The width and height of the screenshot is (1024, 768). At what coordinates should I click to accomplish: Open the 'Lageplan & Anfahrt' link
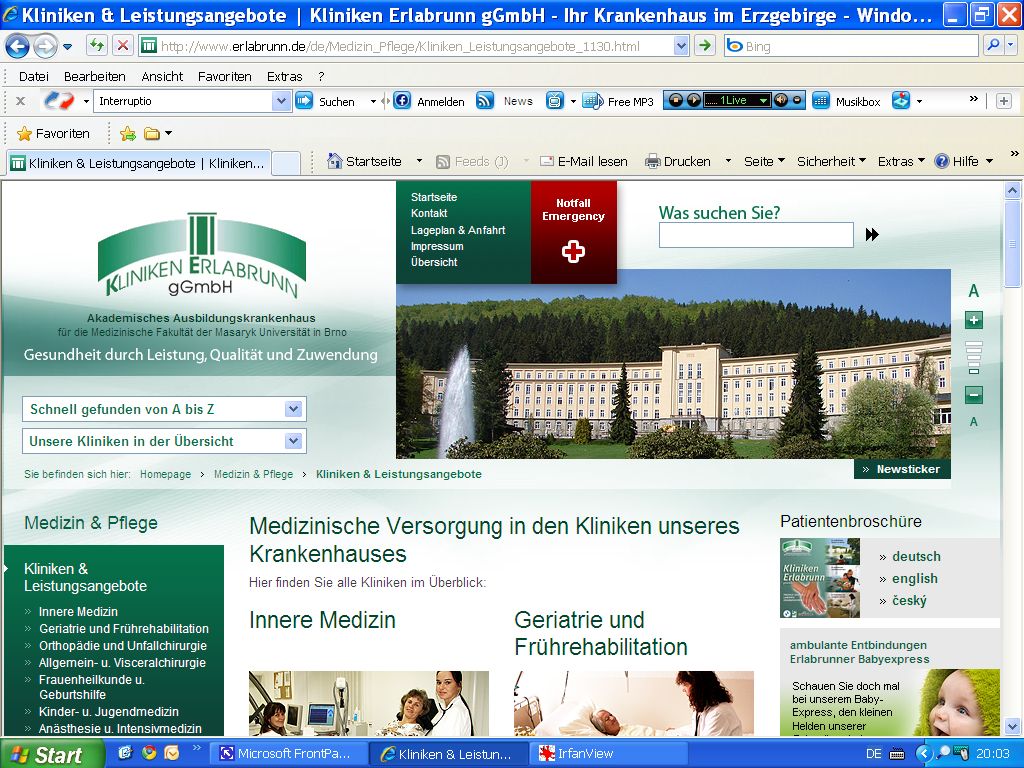458,230
